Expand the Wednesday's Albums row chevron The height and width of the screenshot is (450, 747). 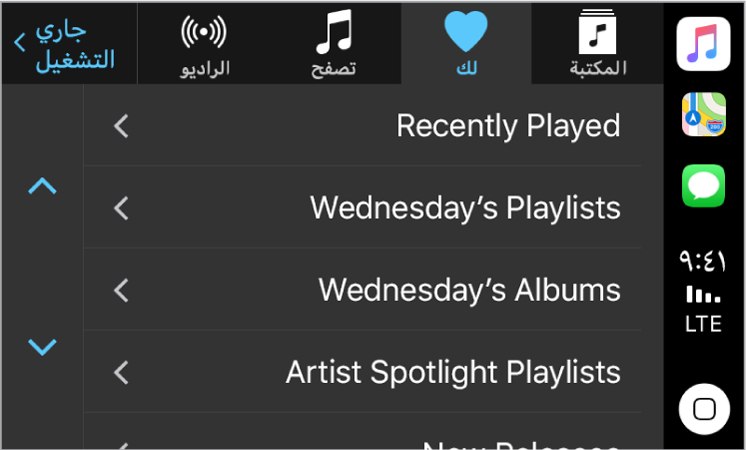(121, 290)
